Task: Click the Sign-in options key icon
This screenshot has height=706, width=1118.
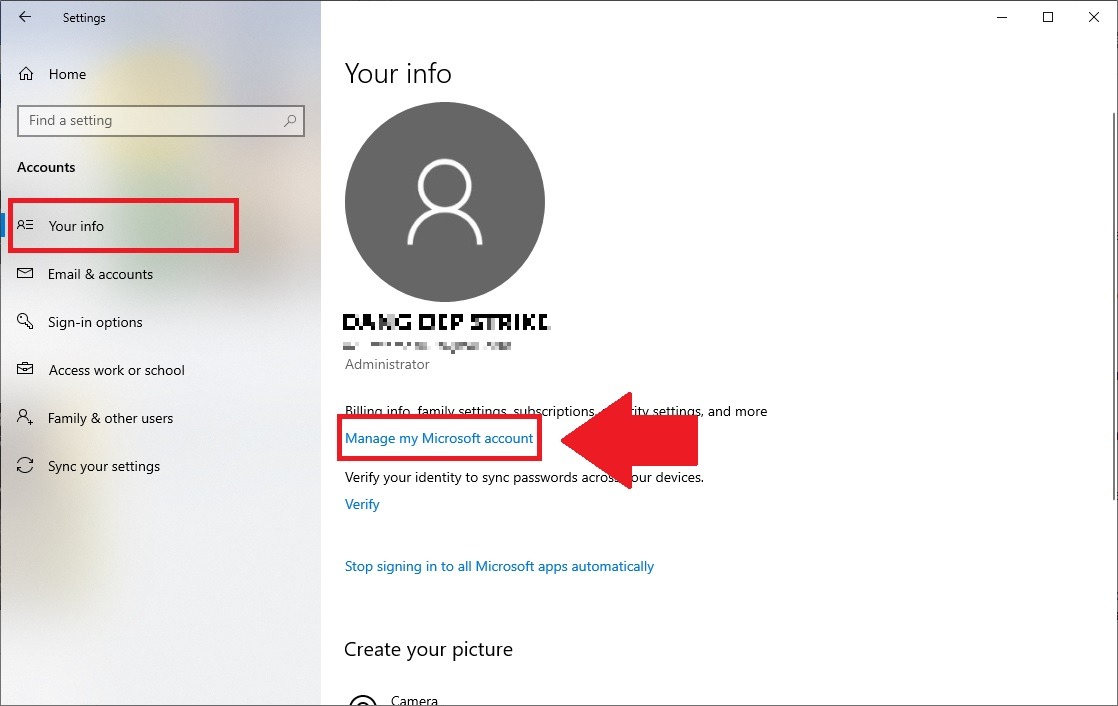Action: pos(25,322)
